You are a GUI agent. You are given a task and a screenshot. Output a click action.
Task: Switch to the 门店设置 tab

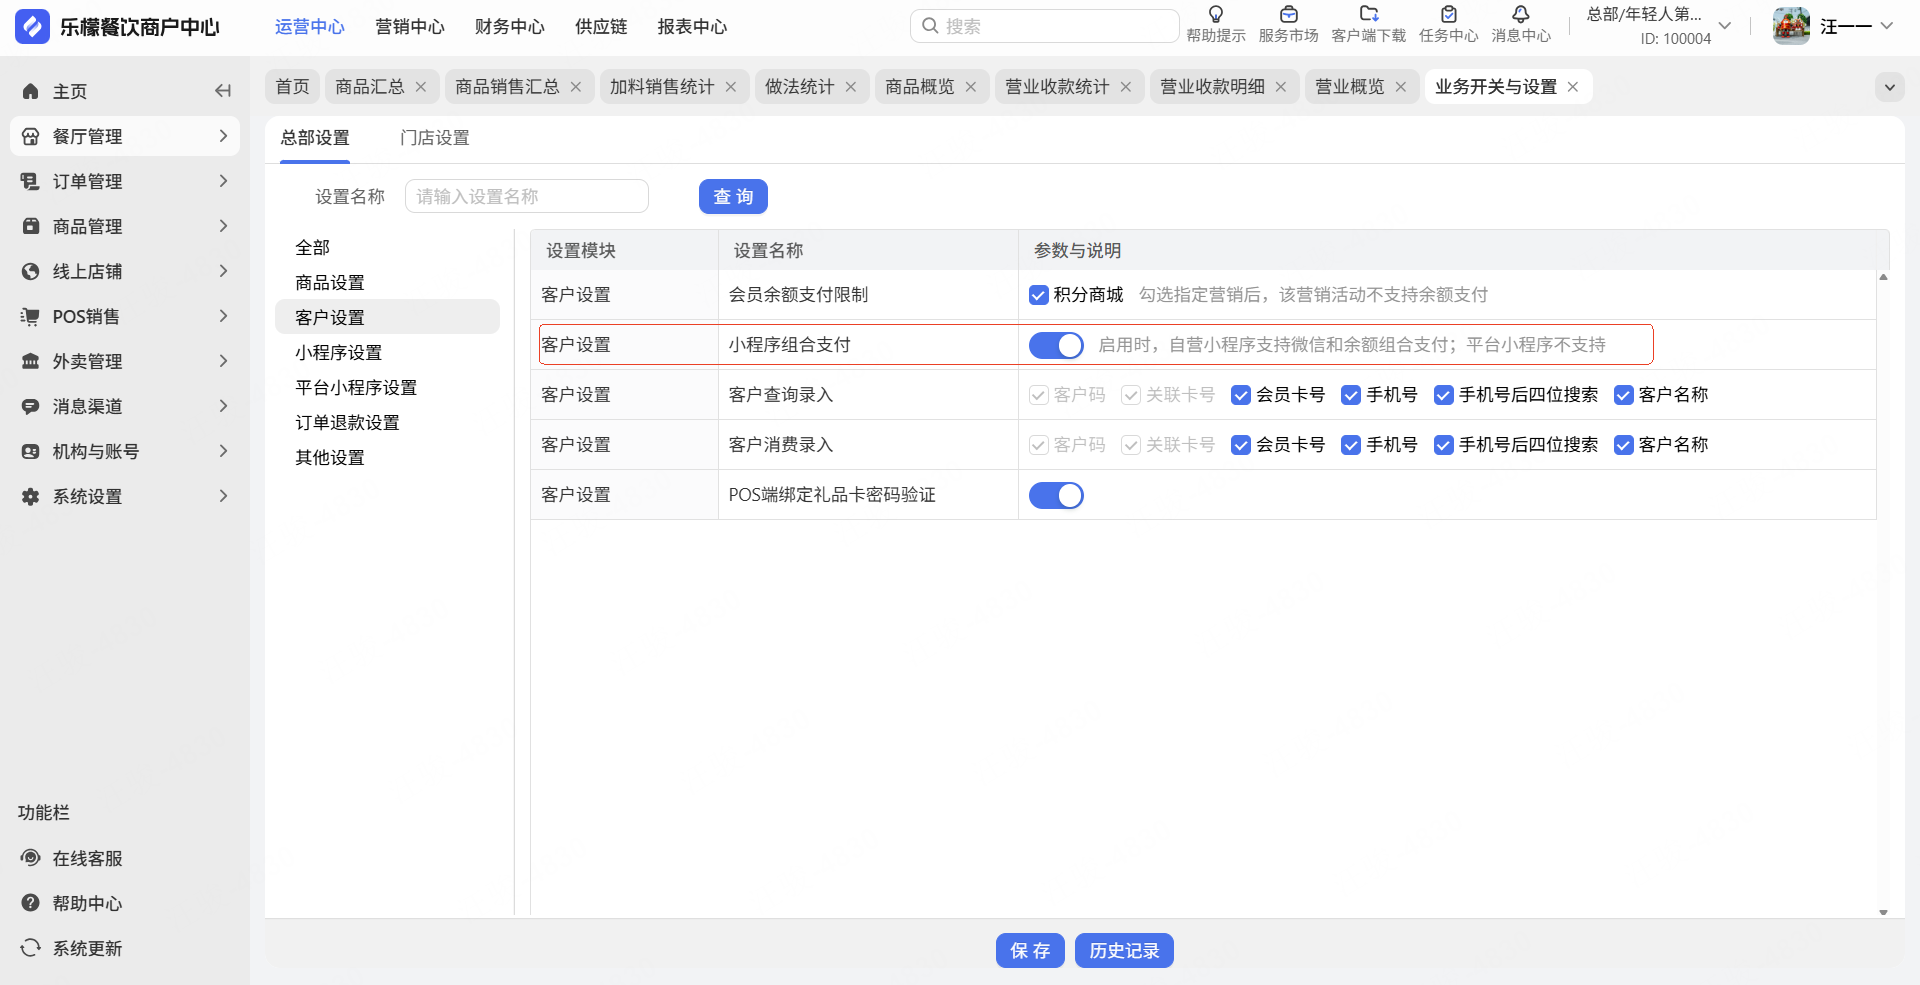[434, 138]
